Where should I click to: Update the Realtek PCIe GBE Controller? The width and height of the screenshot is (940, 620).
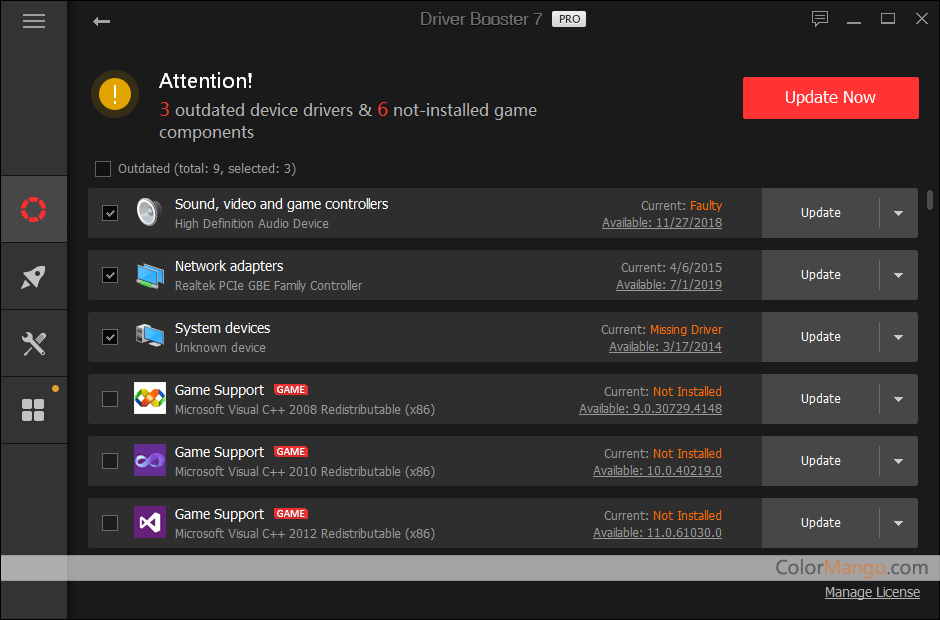tap(820, 275)
